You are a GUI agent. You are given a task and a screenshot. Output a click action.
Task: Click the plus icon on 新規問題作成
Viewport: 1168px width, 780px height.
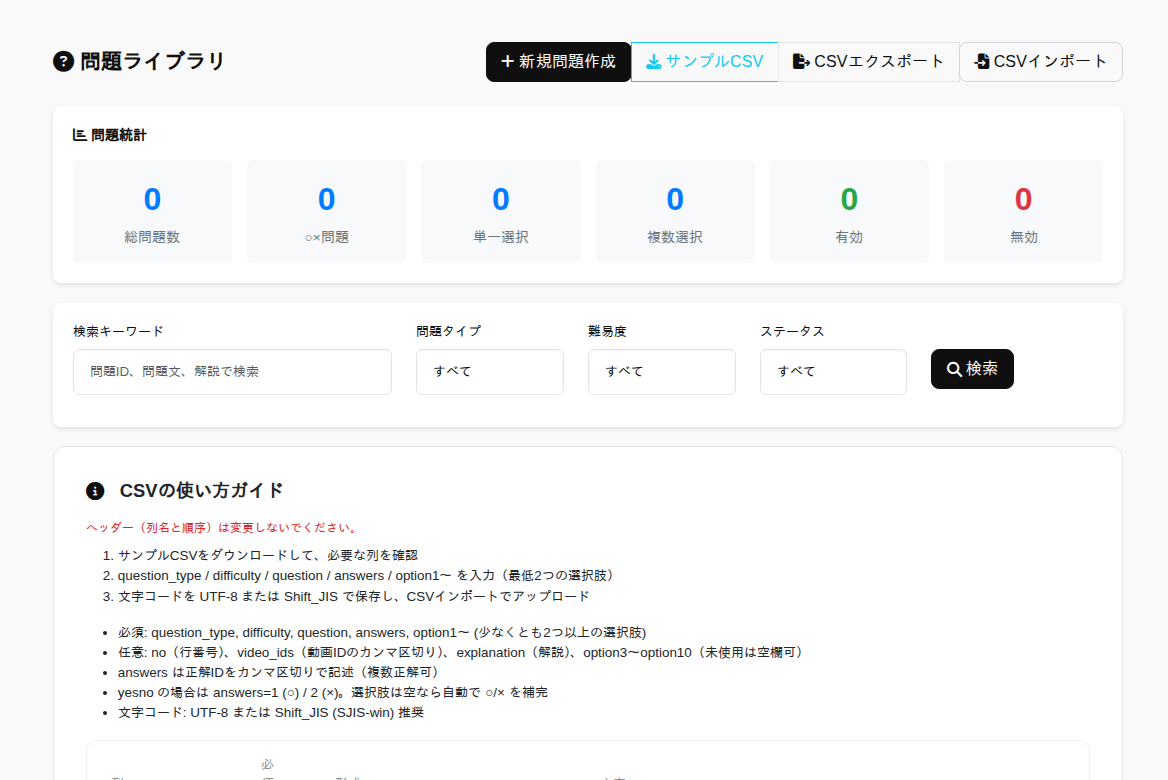tap(507, 61)
